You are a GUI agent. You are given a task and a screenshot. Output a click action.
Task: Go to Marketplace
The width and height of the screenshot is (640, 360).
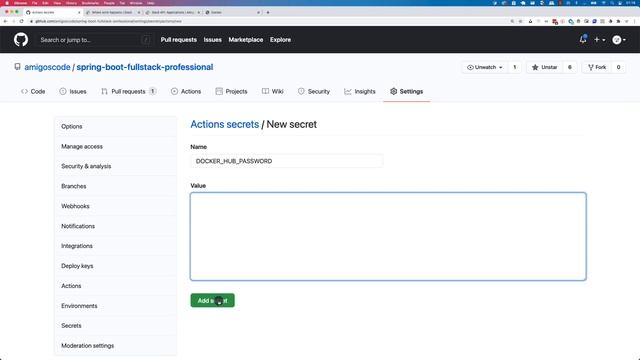(246, 40)
